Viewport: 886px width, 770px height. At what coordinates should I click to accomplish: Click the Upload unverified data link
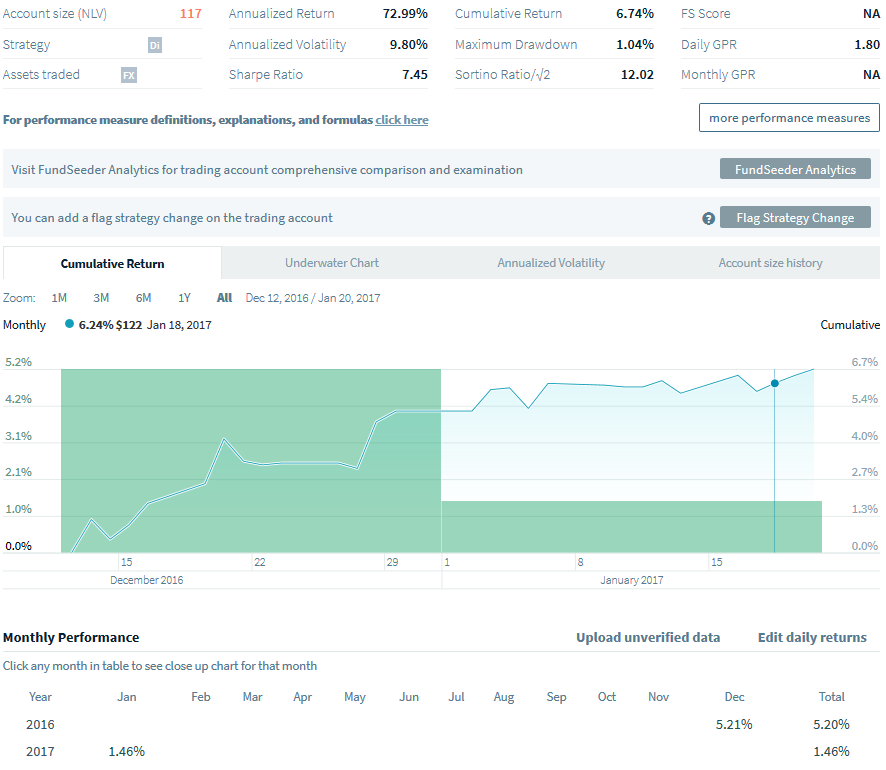click(x=647, y=638)
